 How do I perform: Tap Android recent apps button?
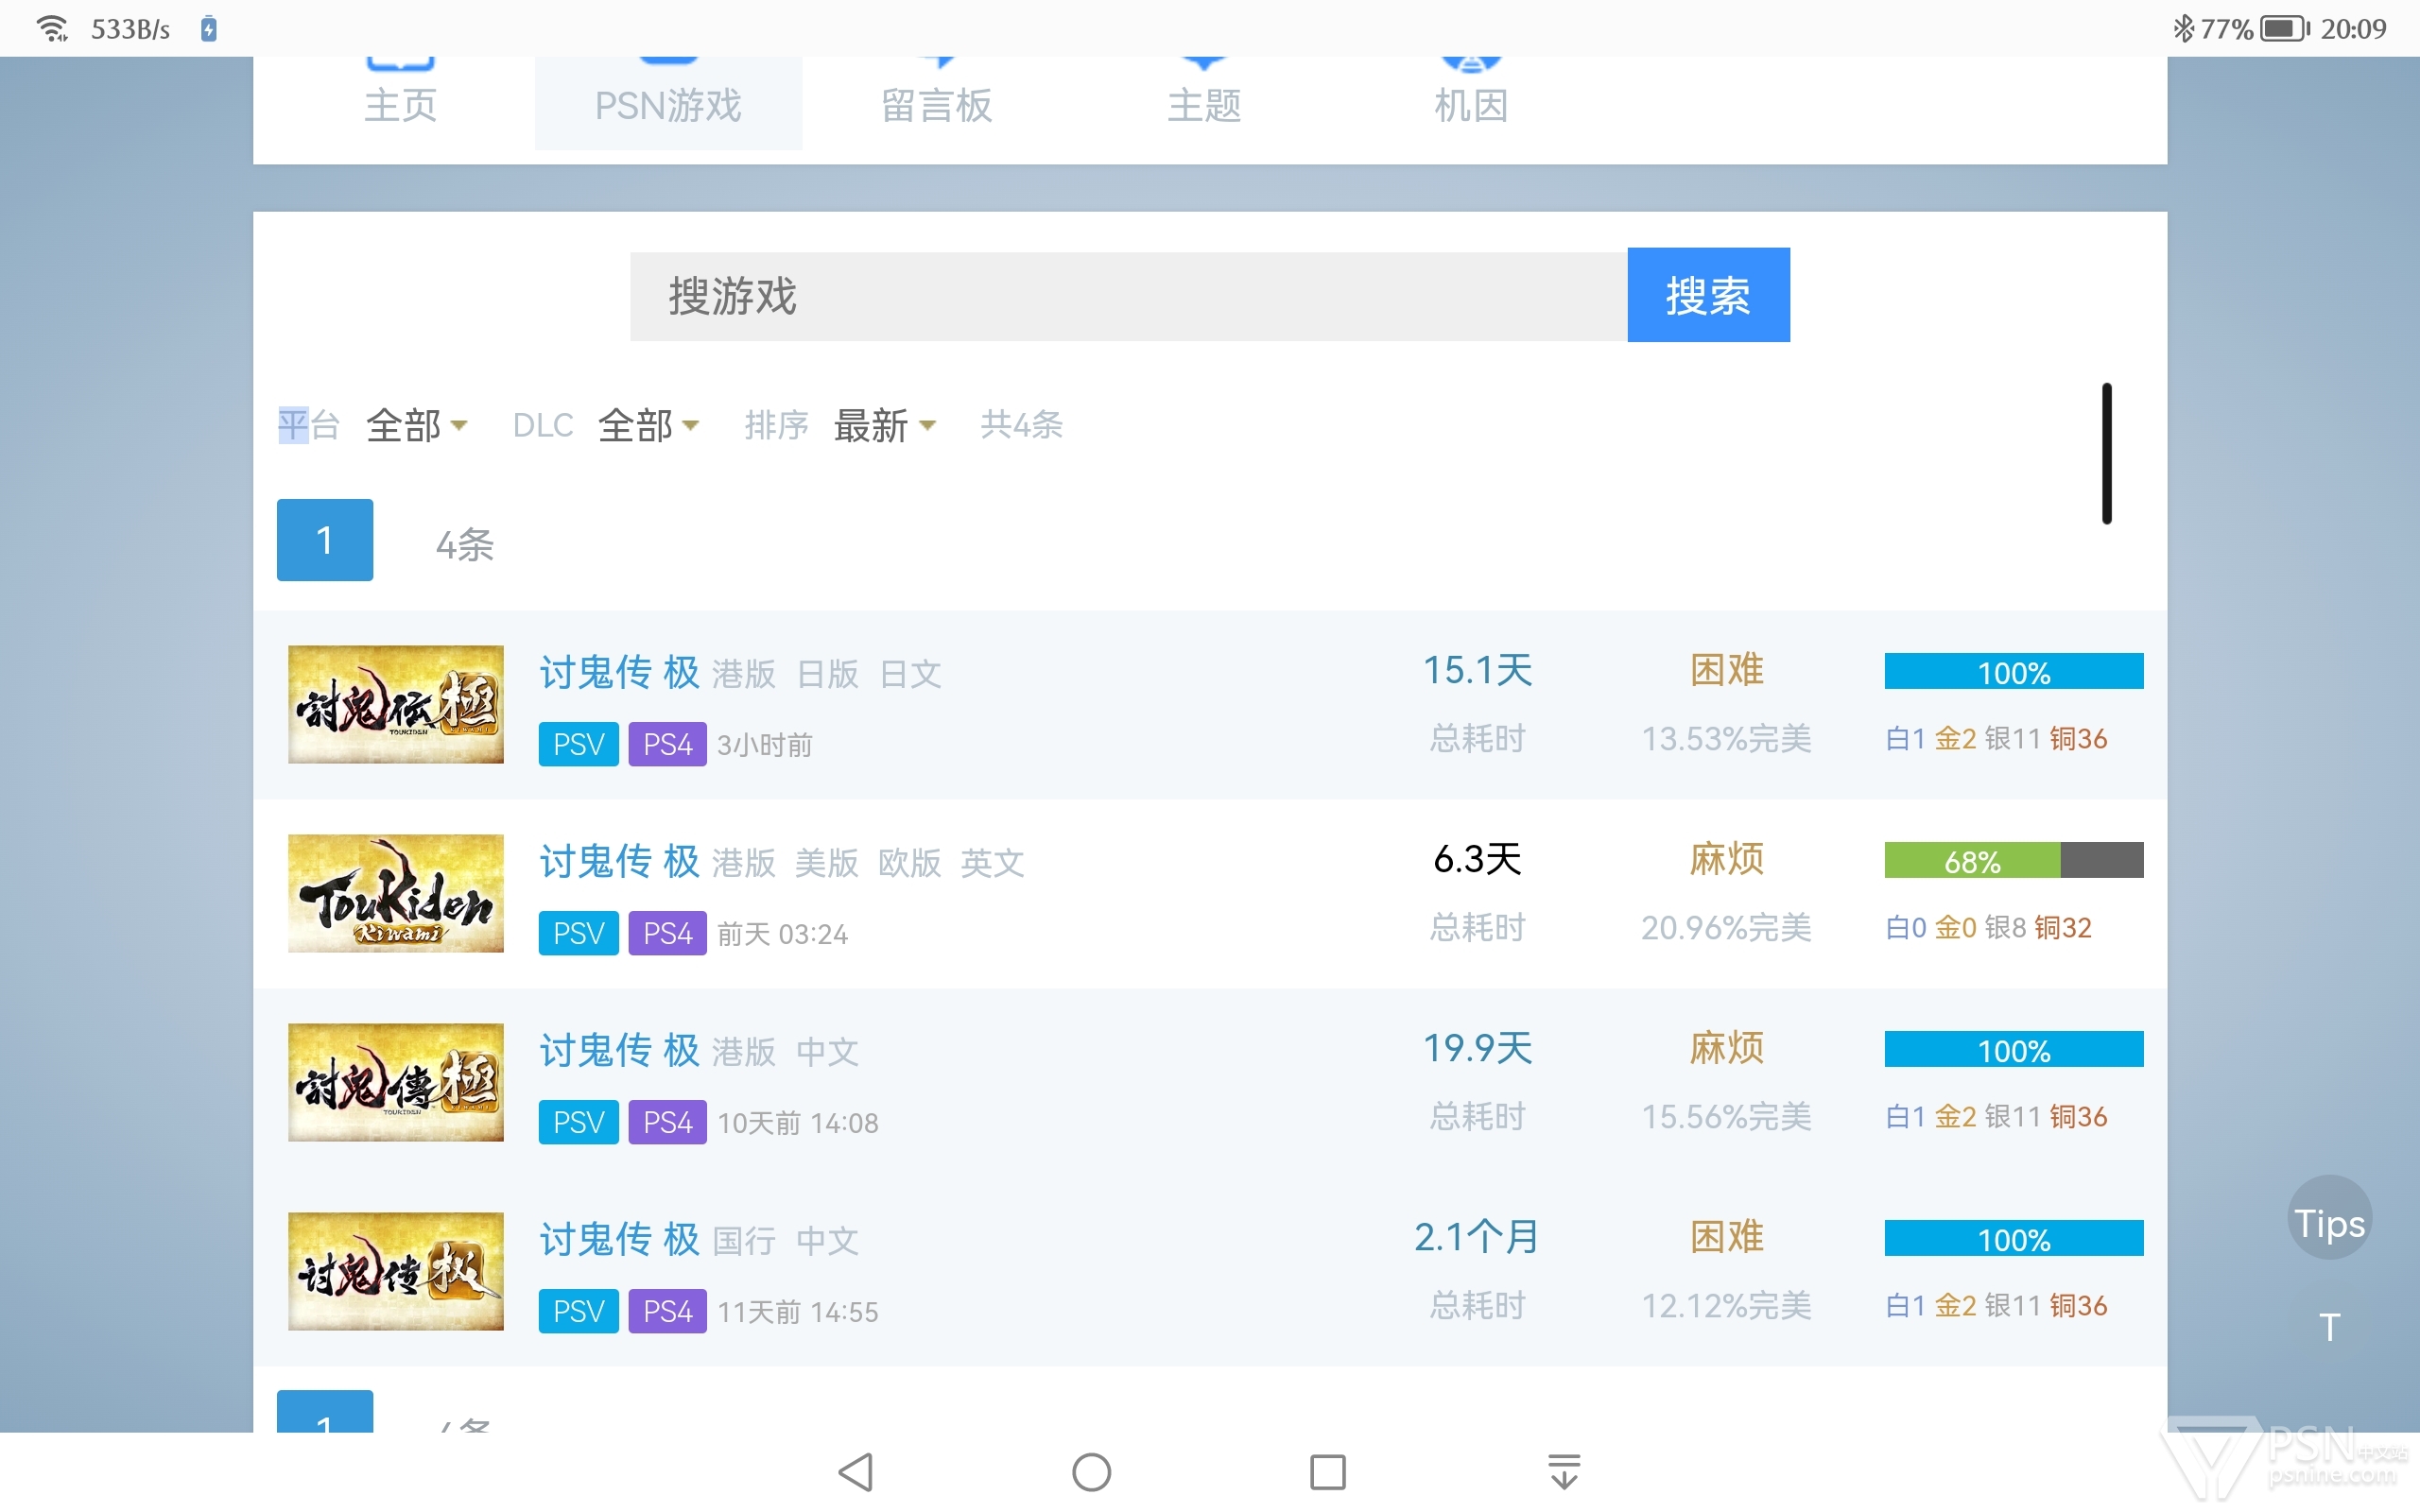(1328, 1472)
